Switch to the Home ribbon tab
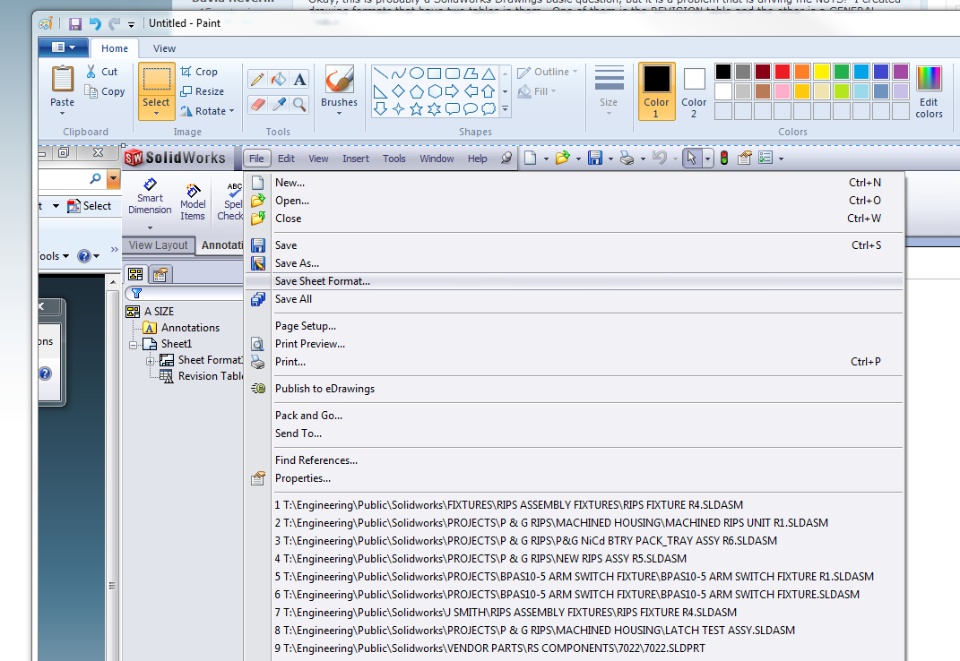Viewport: 960px width, 661px height. [x=114, y=48]
